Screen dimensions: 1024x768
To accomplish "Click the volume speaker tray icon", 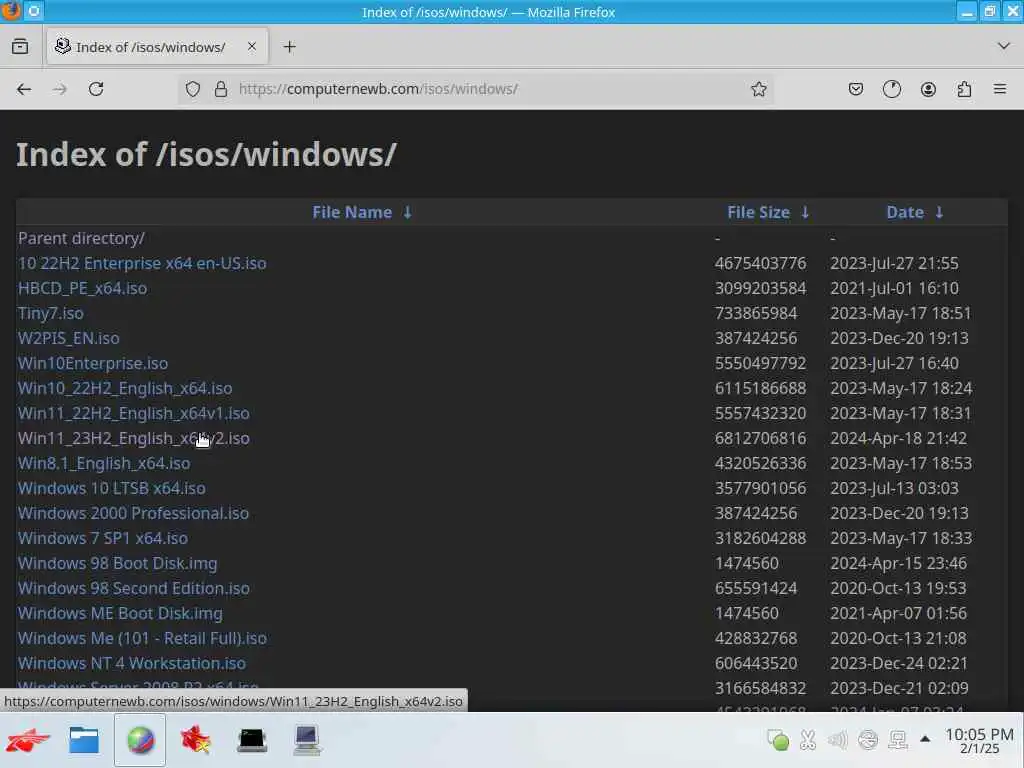I will 837,739.
